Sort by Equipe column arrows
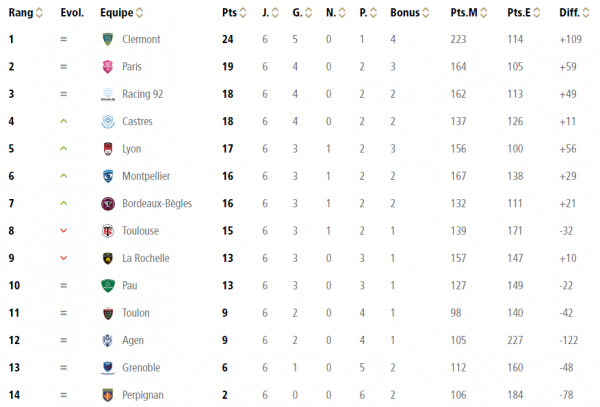This screenshot has width=600, height=407. pos(138,13)
